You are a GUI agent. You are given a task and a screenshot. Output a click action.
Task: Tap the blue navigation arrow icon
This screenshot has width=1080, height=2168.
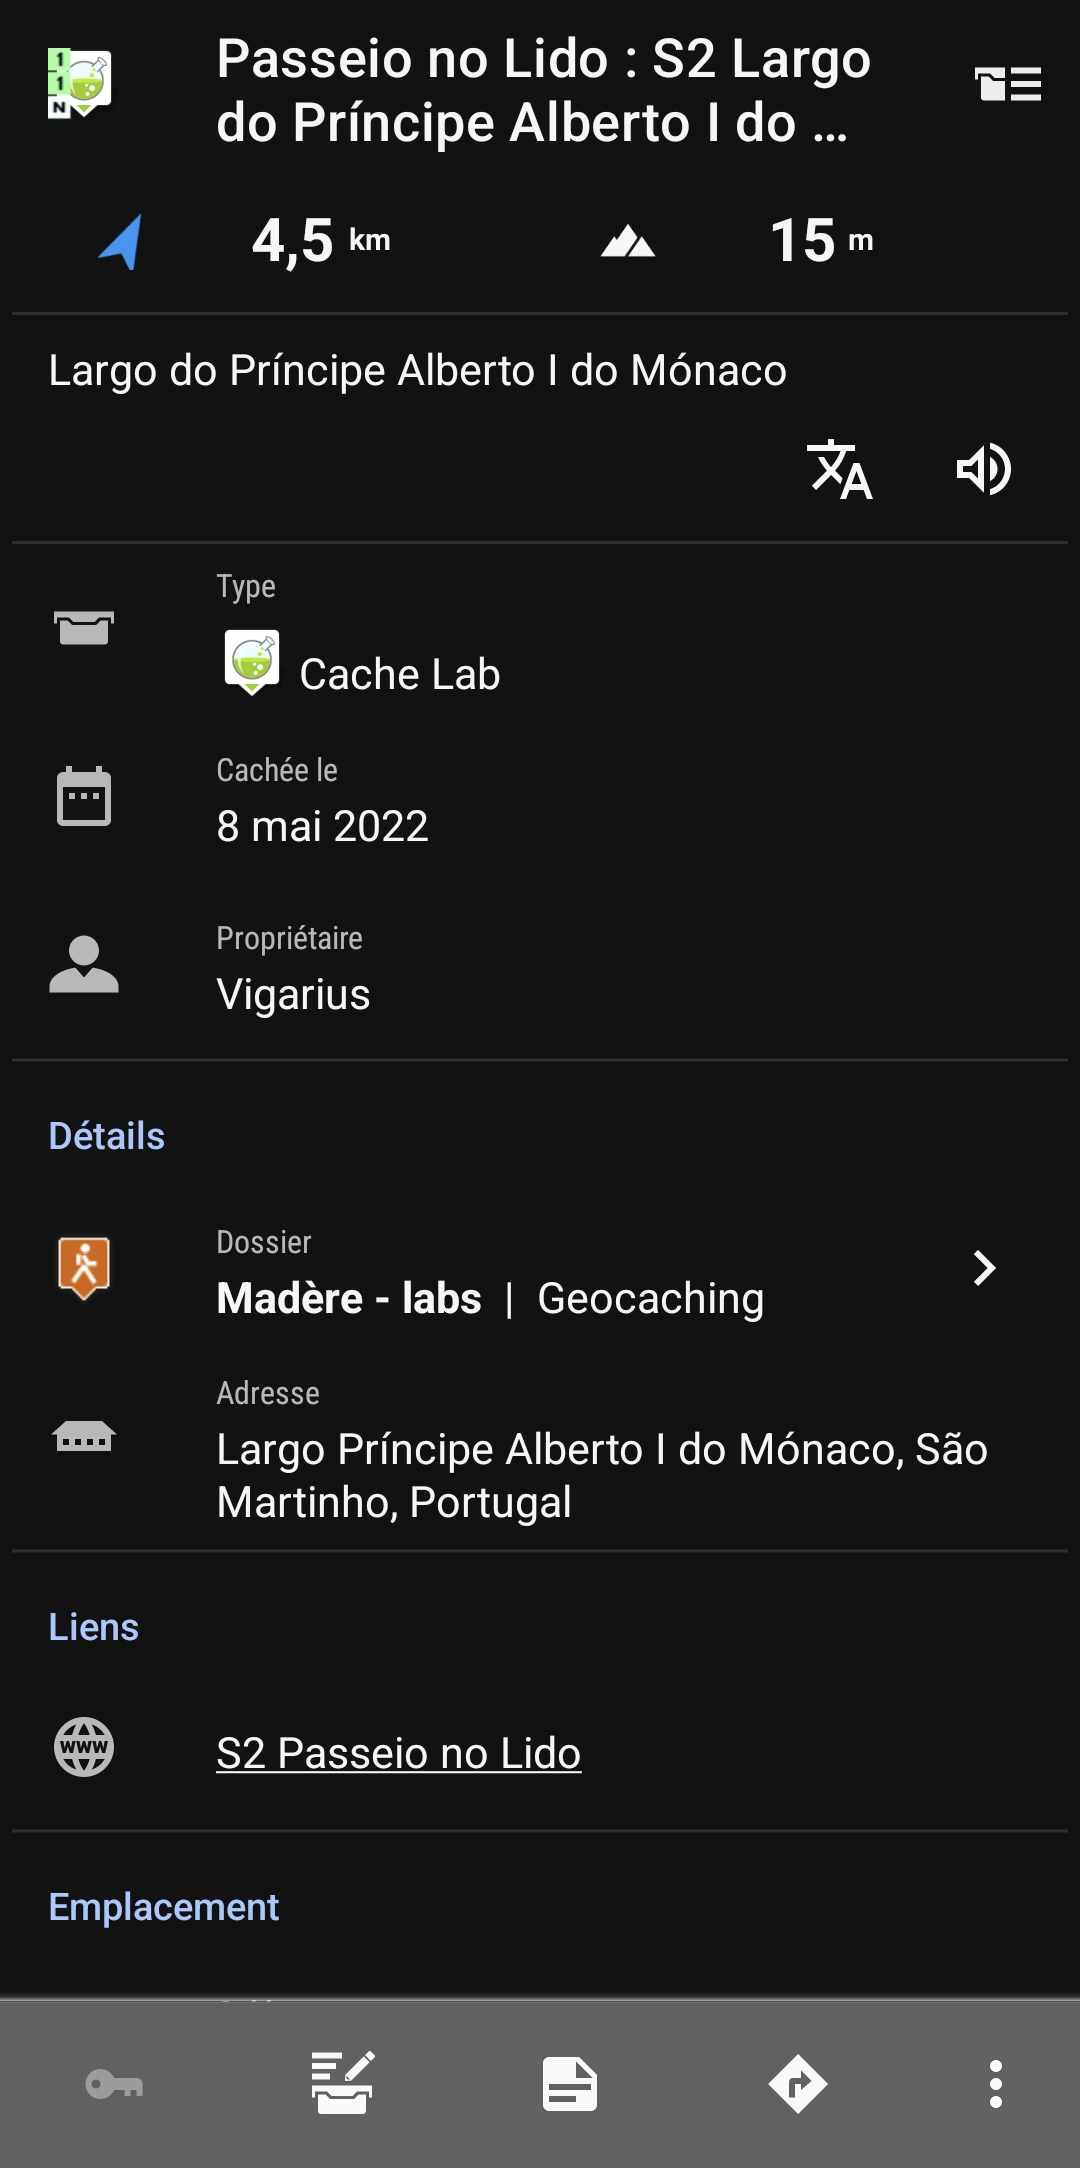click(x=121, y=241)
